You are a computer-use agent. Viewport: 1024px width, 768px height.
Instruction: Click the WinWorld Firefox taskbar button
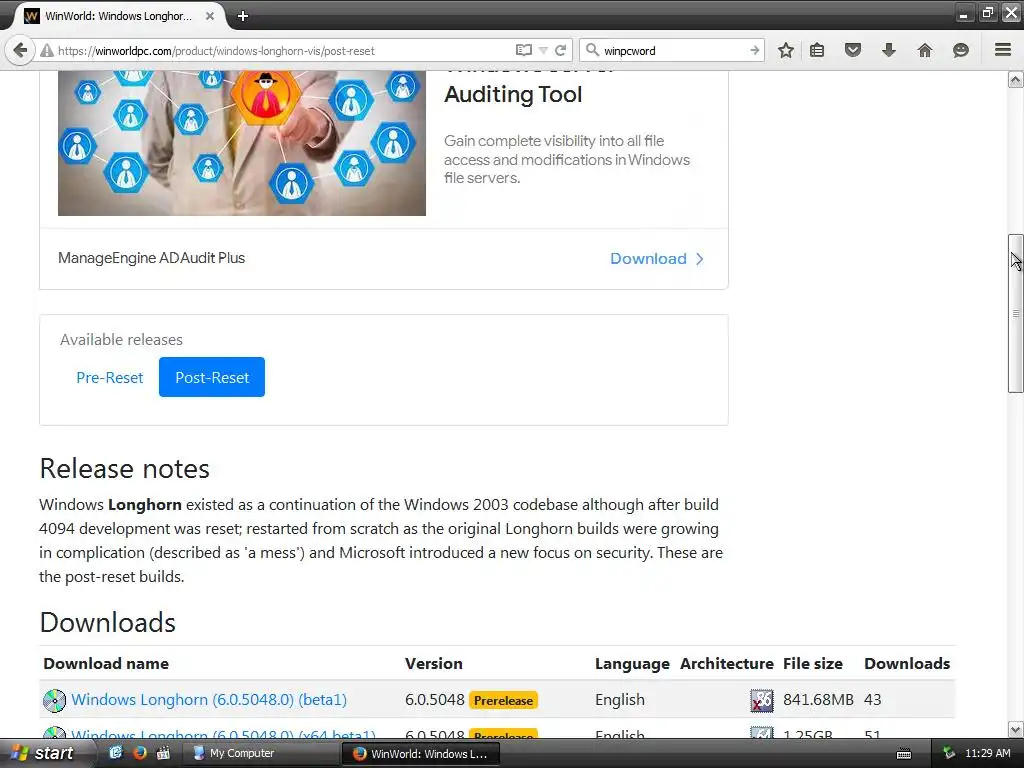click(421, 754)
